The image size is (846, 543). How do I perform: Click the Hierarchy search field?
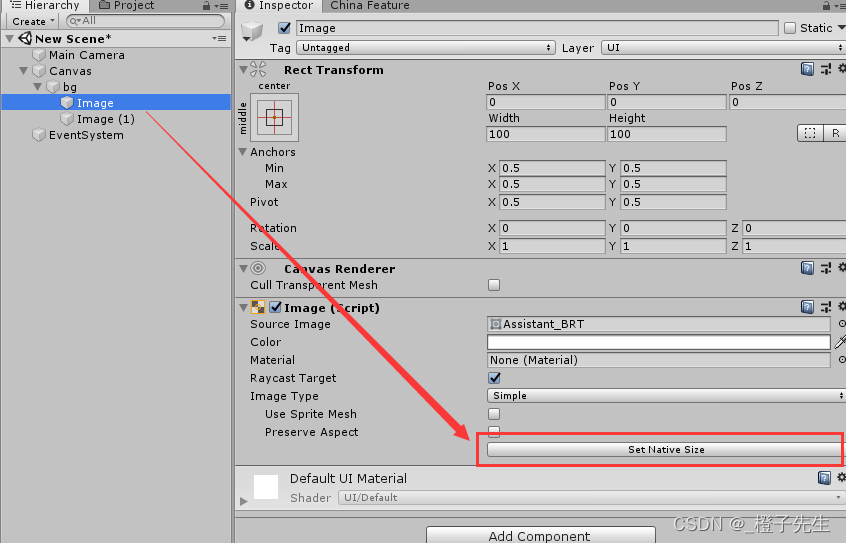click(145, 21)
